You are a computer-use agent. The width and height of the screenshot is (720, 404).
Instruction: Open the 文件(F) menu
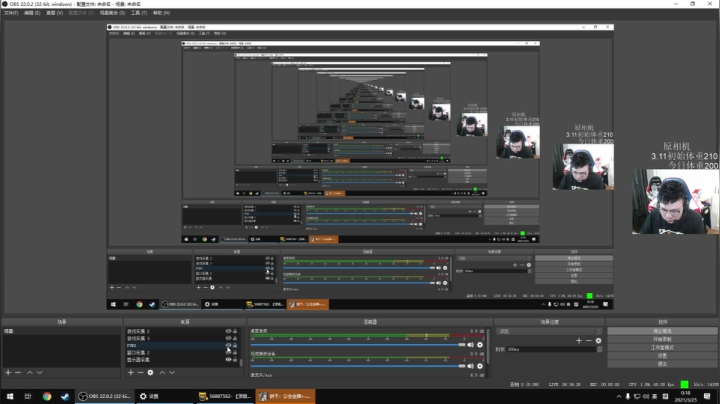click(11, 13)
